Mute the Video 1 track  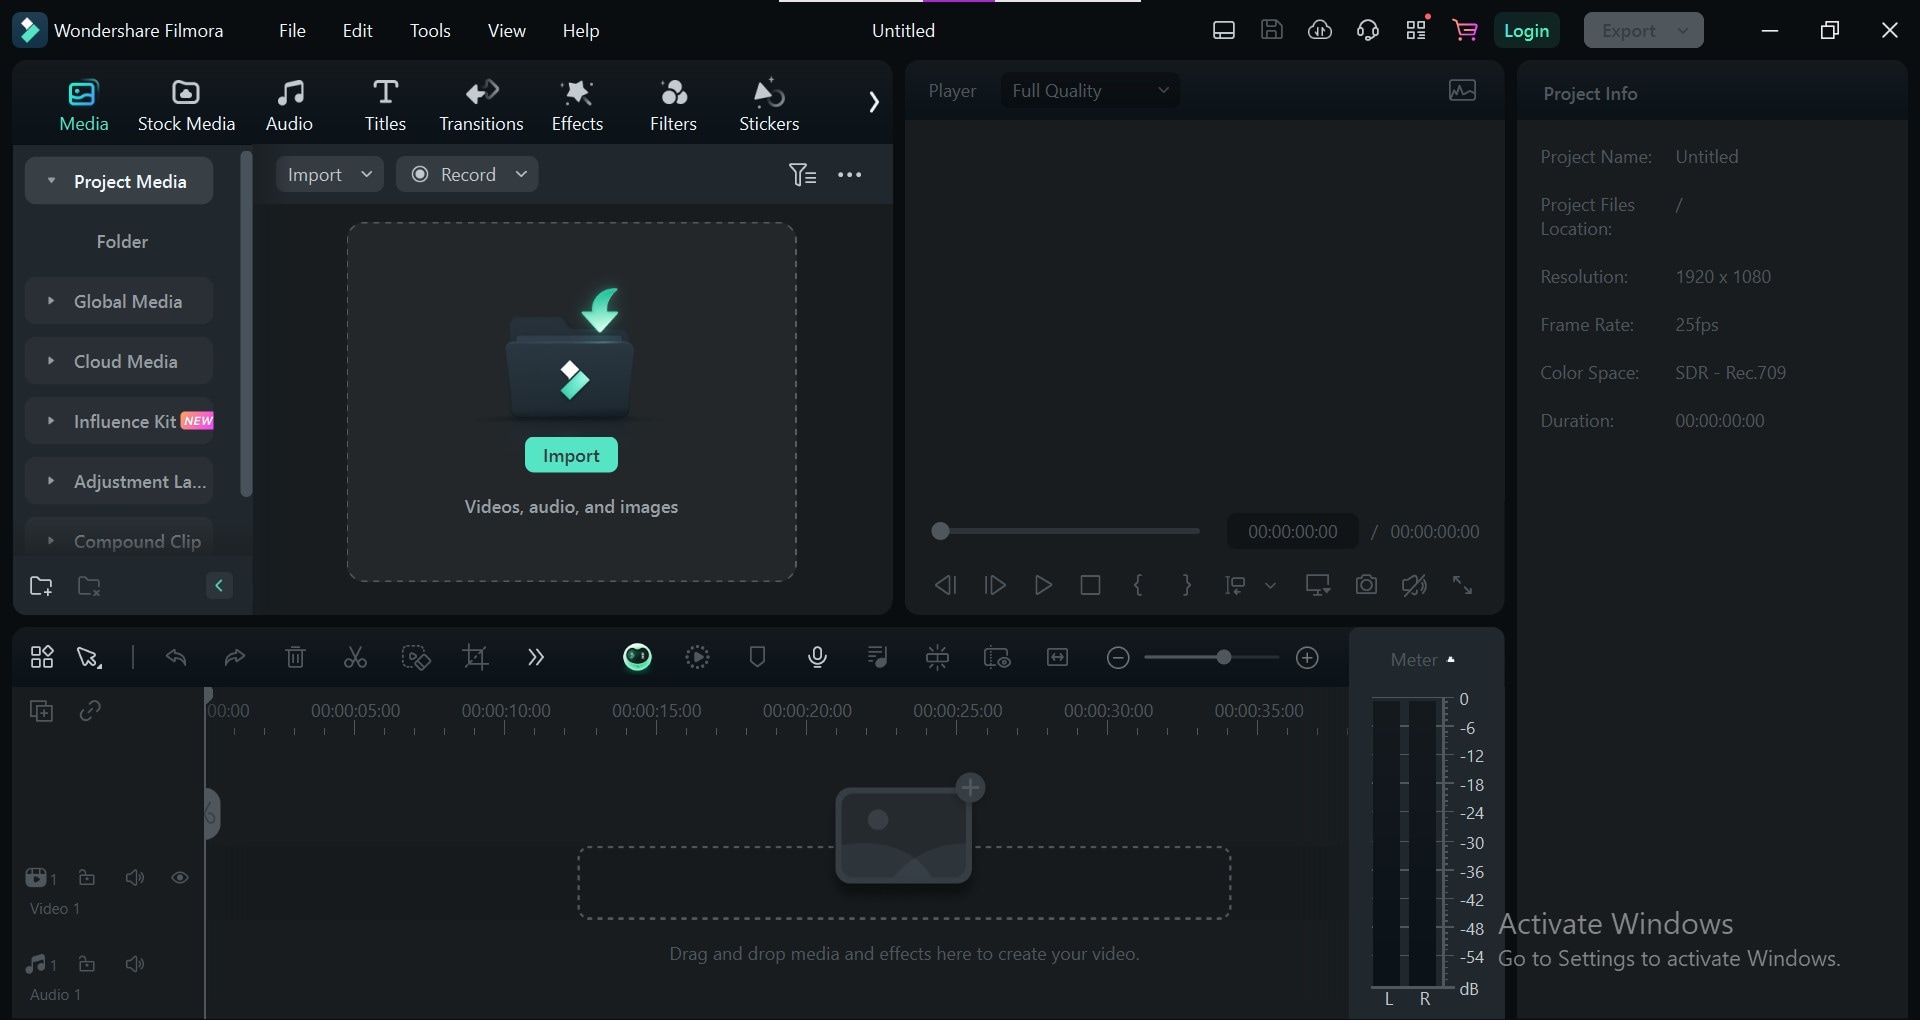(134, 878)
